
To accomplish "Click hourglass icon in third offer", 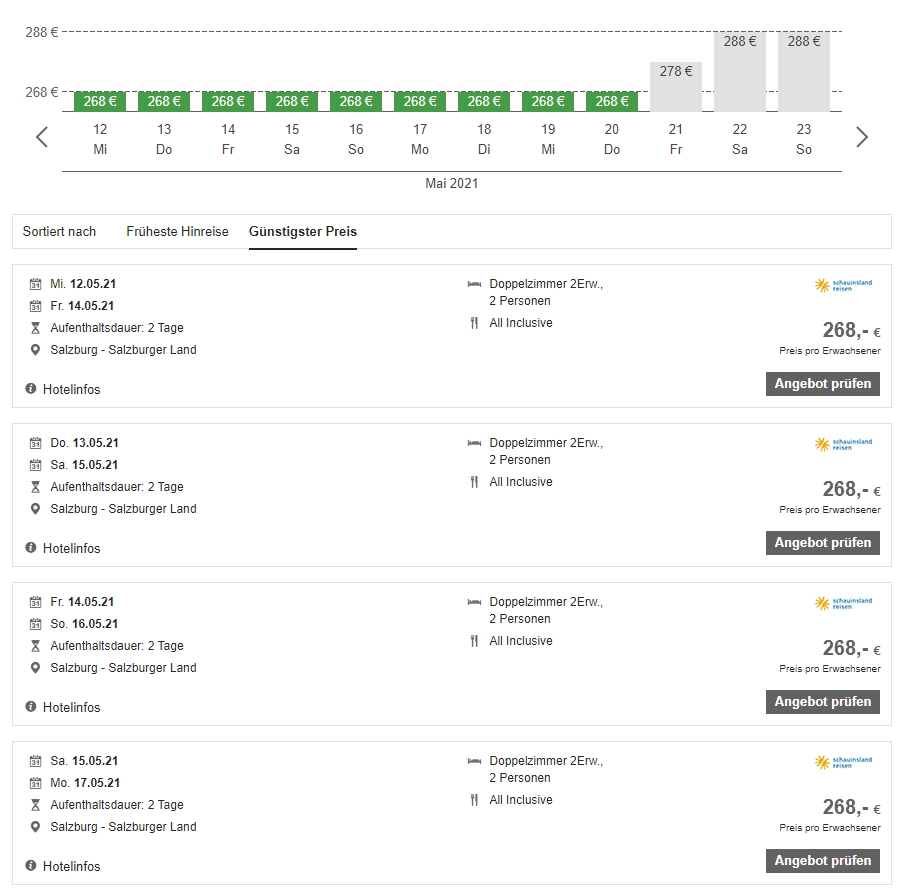I will [36, 646].
